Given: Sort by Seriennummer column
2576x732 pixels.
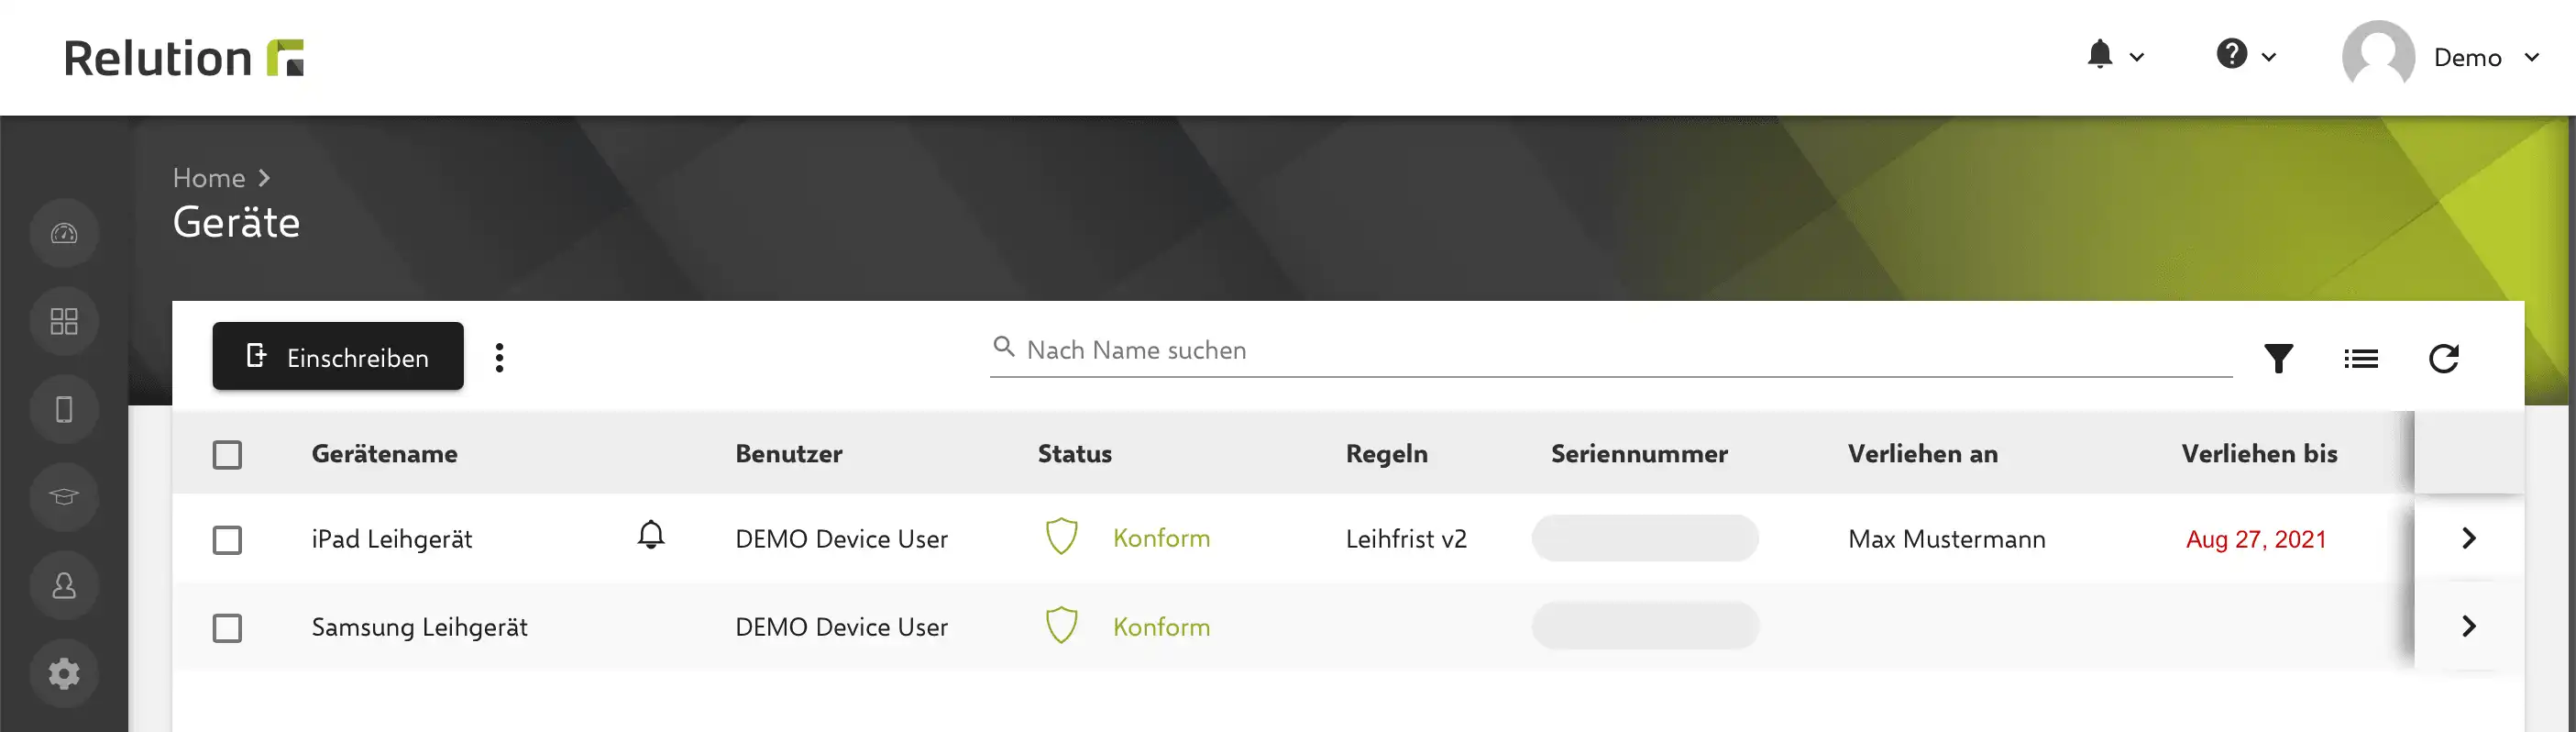Looking at the screenshot, I should (1638, 454).
